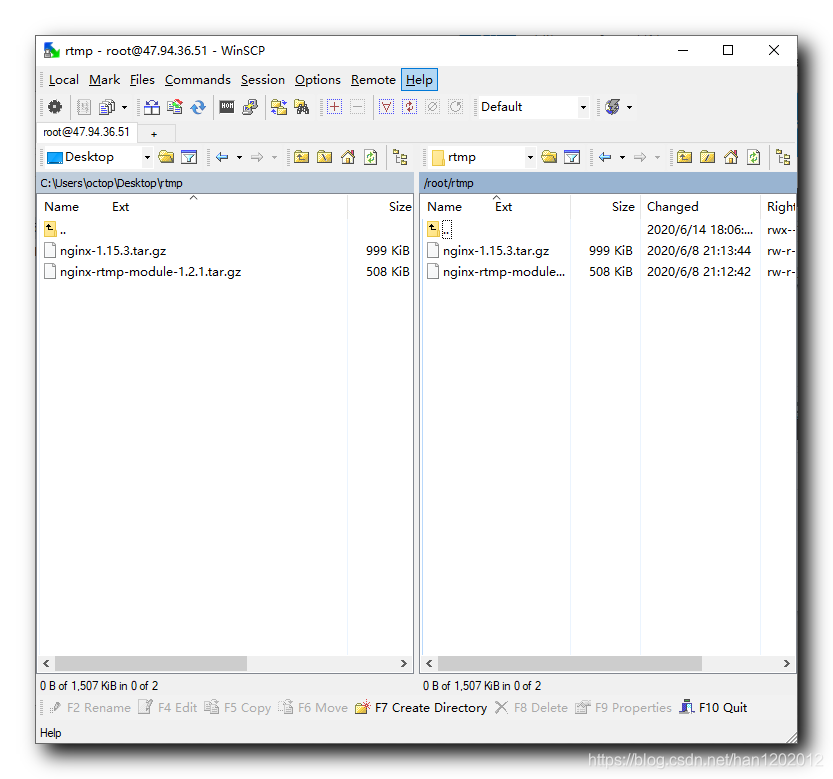The width and height of the screenshot is (833, 779).
Task: Go to local Root Directory icon
Action: tap(325, 157)
